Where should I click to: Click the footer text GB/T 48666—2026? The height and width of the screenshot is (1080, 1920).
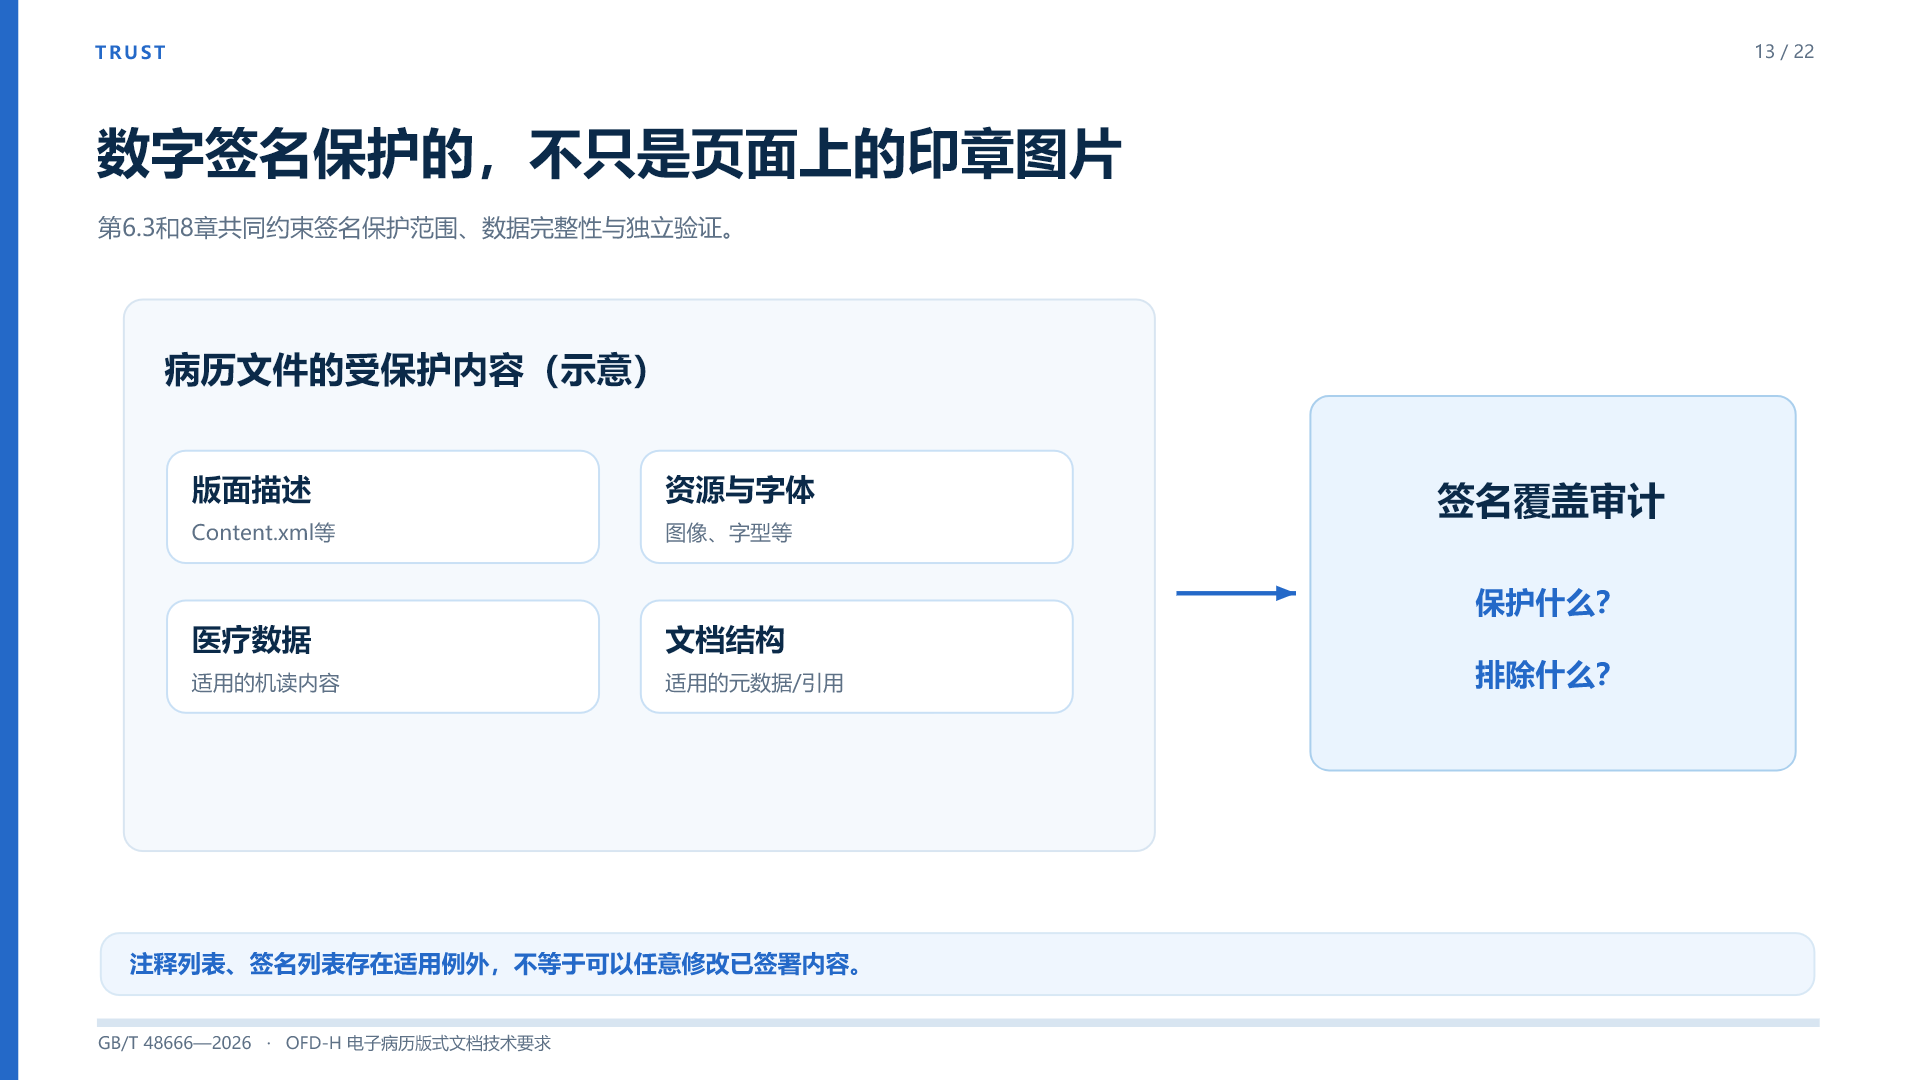pyautogui.click(x=175, y=1043)
